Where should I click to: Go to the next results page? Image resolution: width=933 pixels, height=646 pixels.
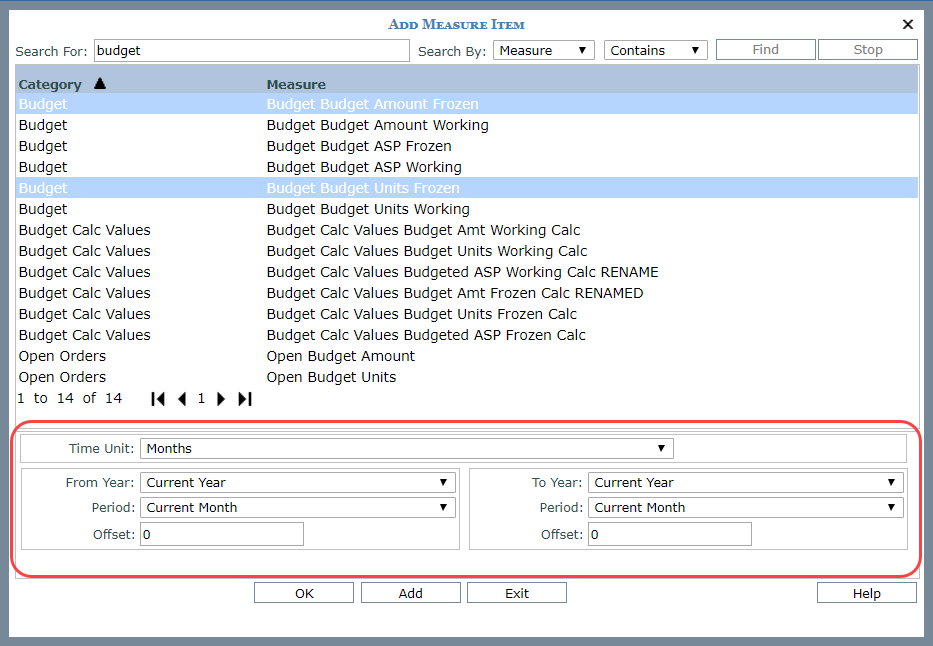point(221,399)
